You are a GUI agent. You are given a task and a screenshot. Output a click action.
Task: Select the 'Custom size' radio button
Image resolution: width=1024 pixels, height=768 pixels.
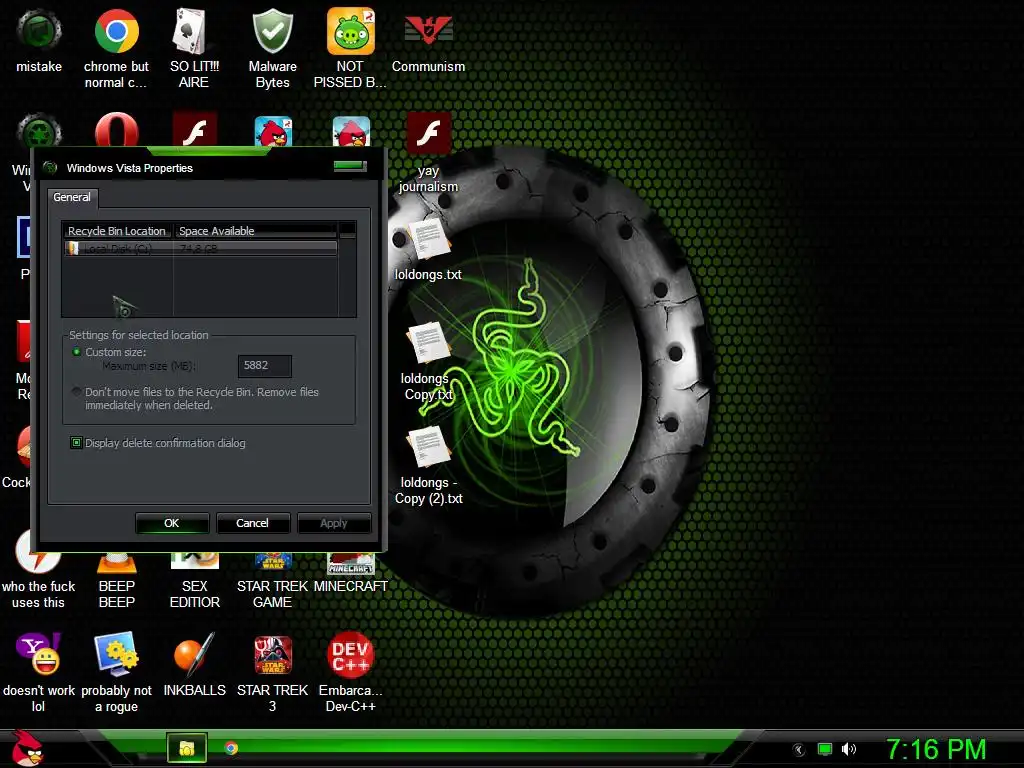76,352
